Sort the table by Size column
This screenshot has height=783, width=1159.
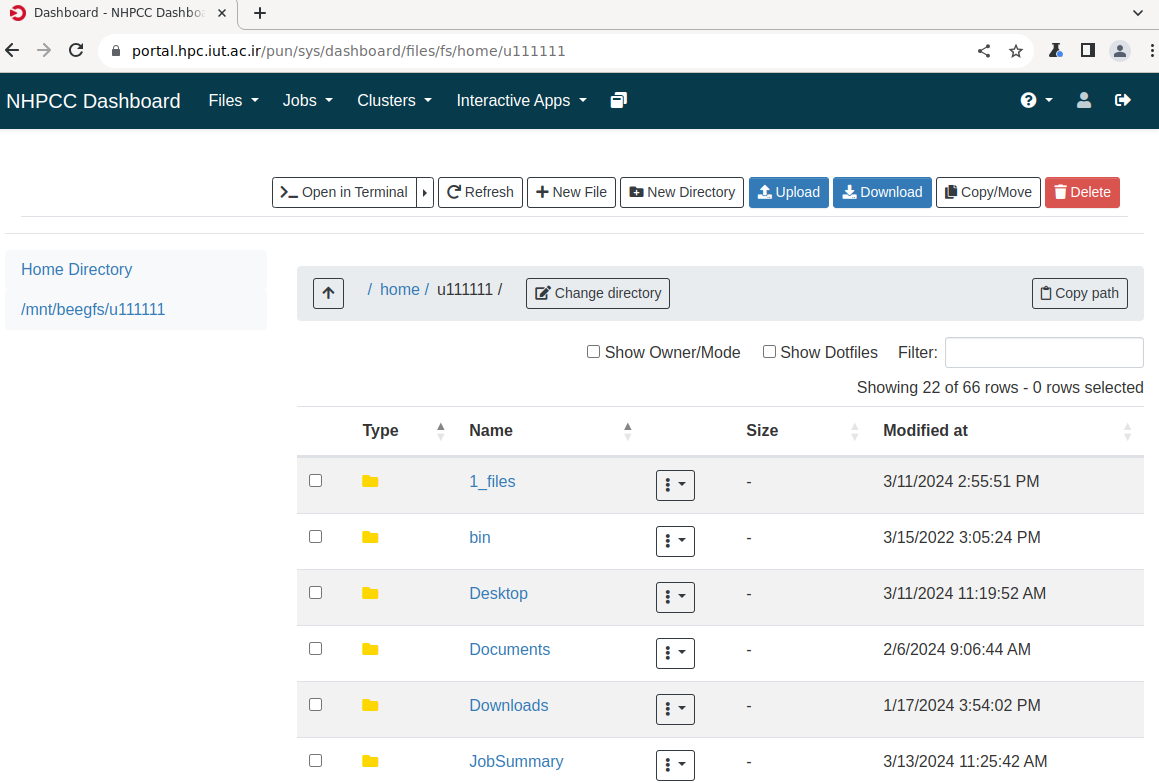click(803, 431)
